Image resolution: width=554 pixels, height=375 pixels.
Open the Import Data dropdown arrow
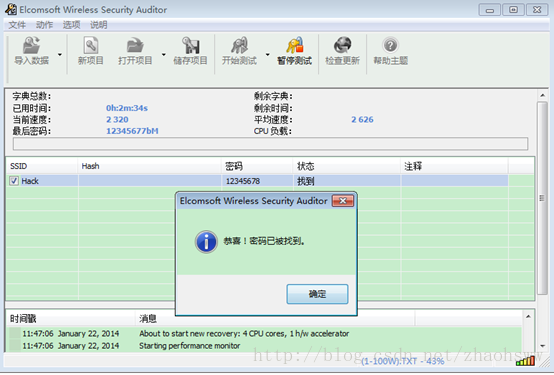60,54
